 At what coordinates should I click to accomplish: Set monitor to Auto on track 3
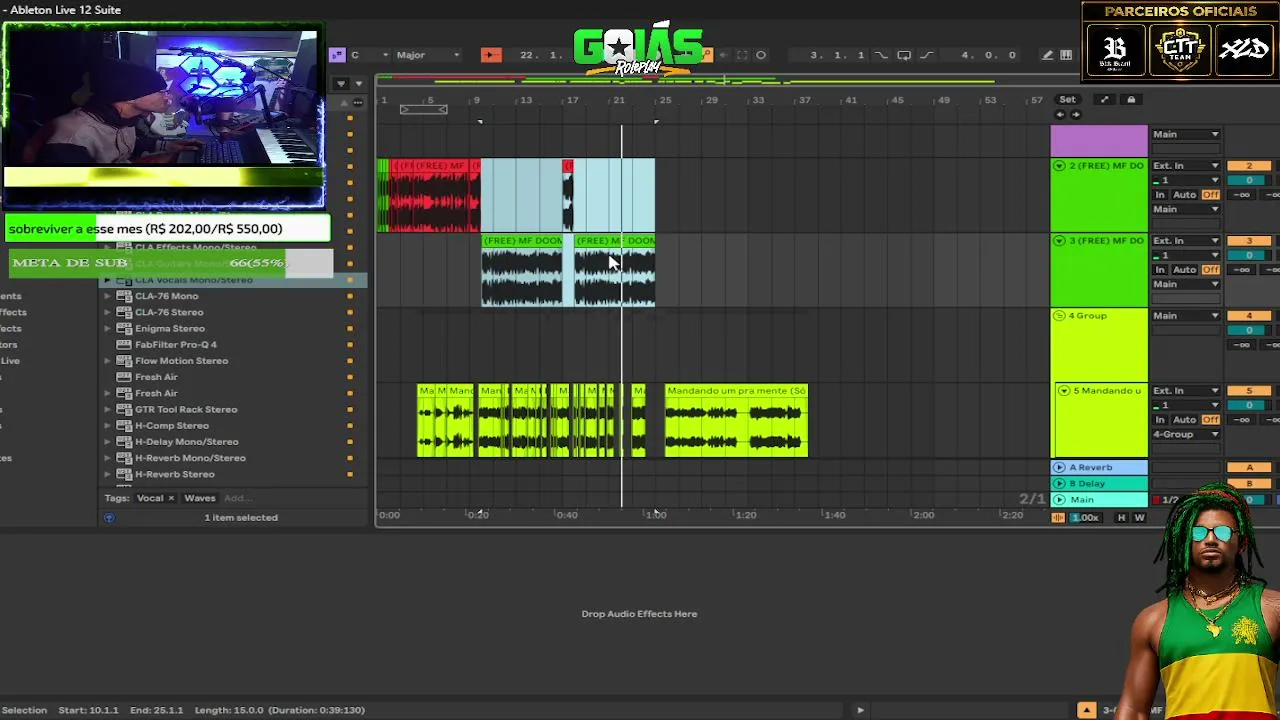(1185, 270)
